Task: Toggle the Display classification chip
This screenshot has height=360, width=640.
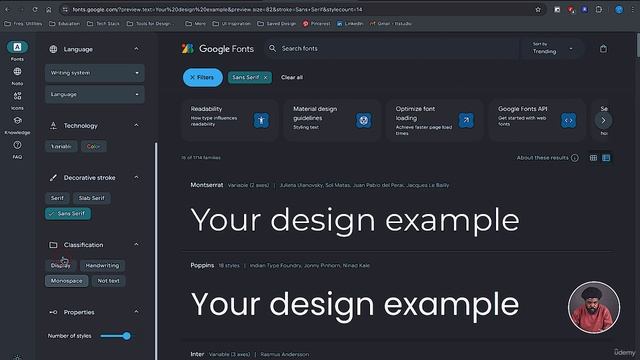Action: pyautogui.click(x=60, y=266)
